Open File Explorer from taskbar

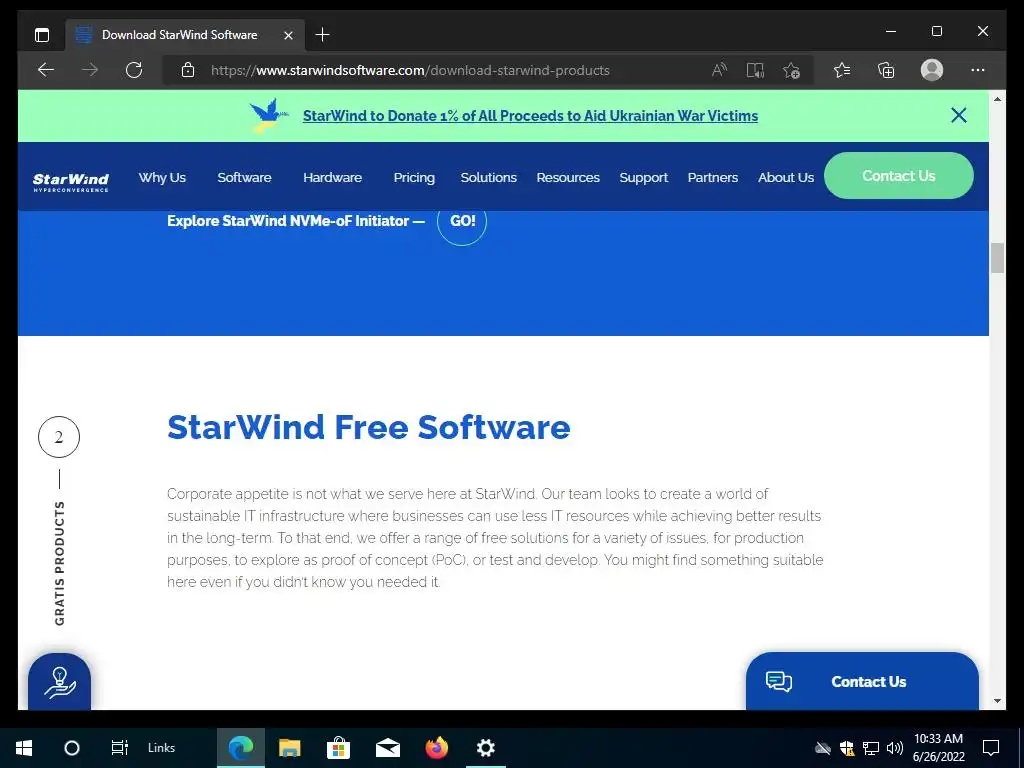point(289,748)
